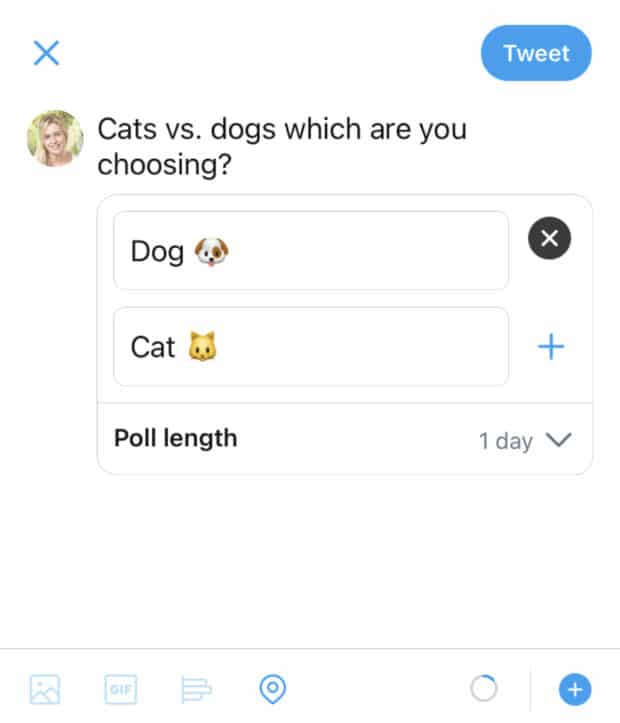Tap the add photo icon
Image resolution: width=620 pixels, height=723 pixels.
click(45, 689)
